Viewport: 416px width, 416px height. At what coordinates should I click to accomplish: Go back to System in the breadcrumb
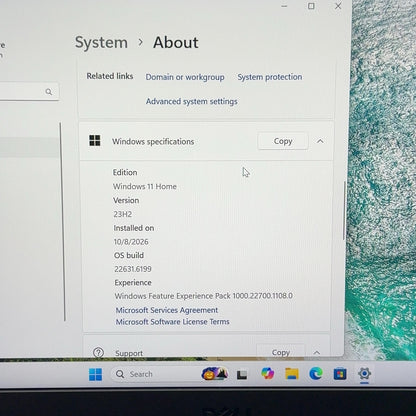tap(101, 43)
